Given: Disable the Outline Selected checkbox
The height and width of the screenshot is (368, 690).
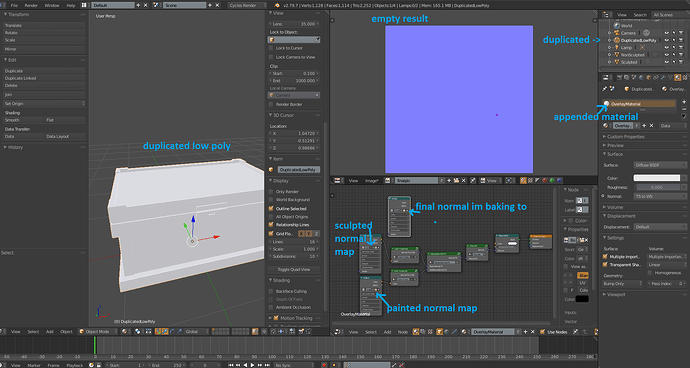Looking at the screenshot, I should pos(271,209).
